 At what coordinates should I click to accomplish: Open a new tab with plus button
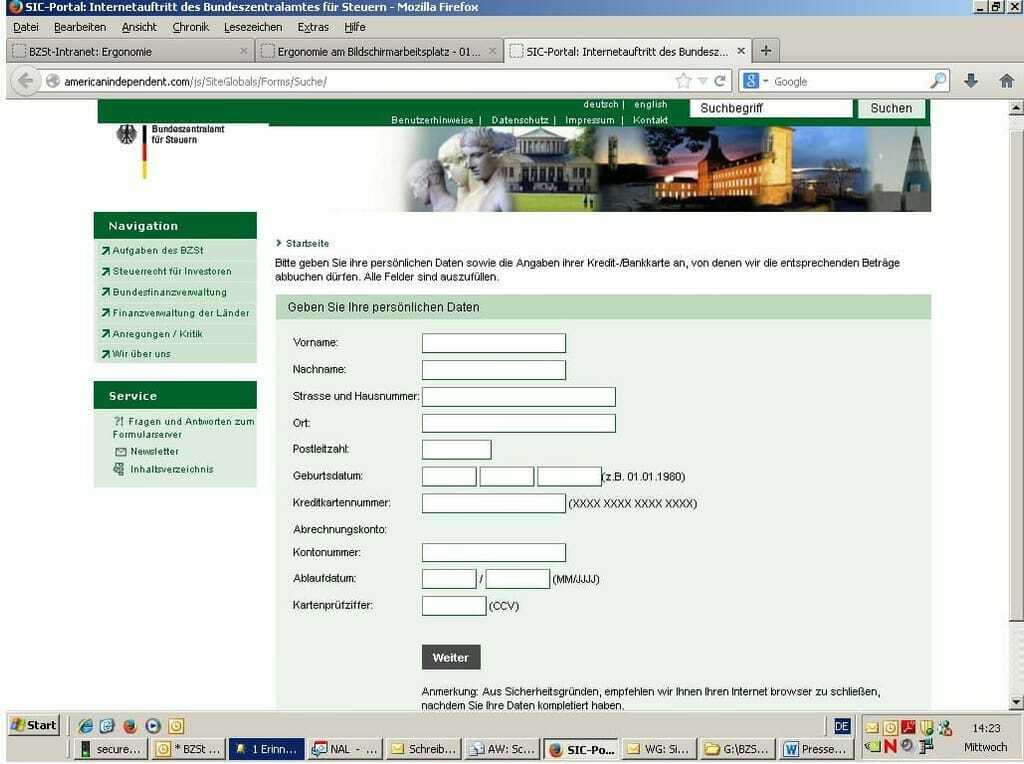(765, 50)
